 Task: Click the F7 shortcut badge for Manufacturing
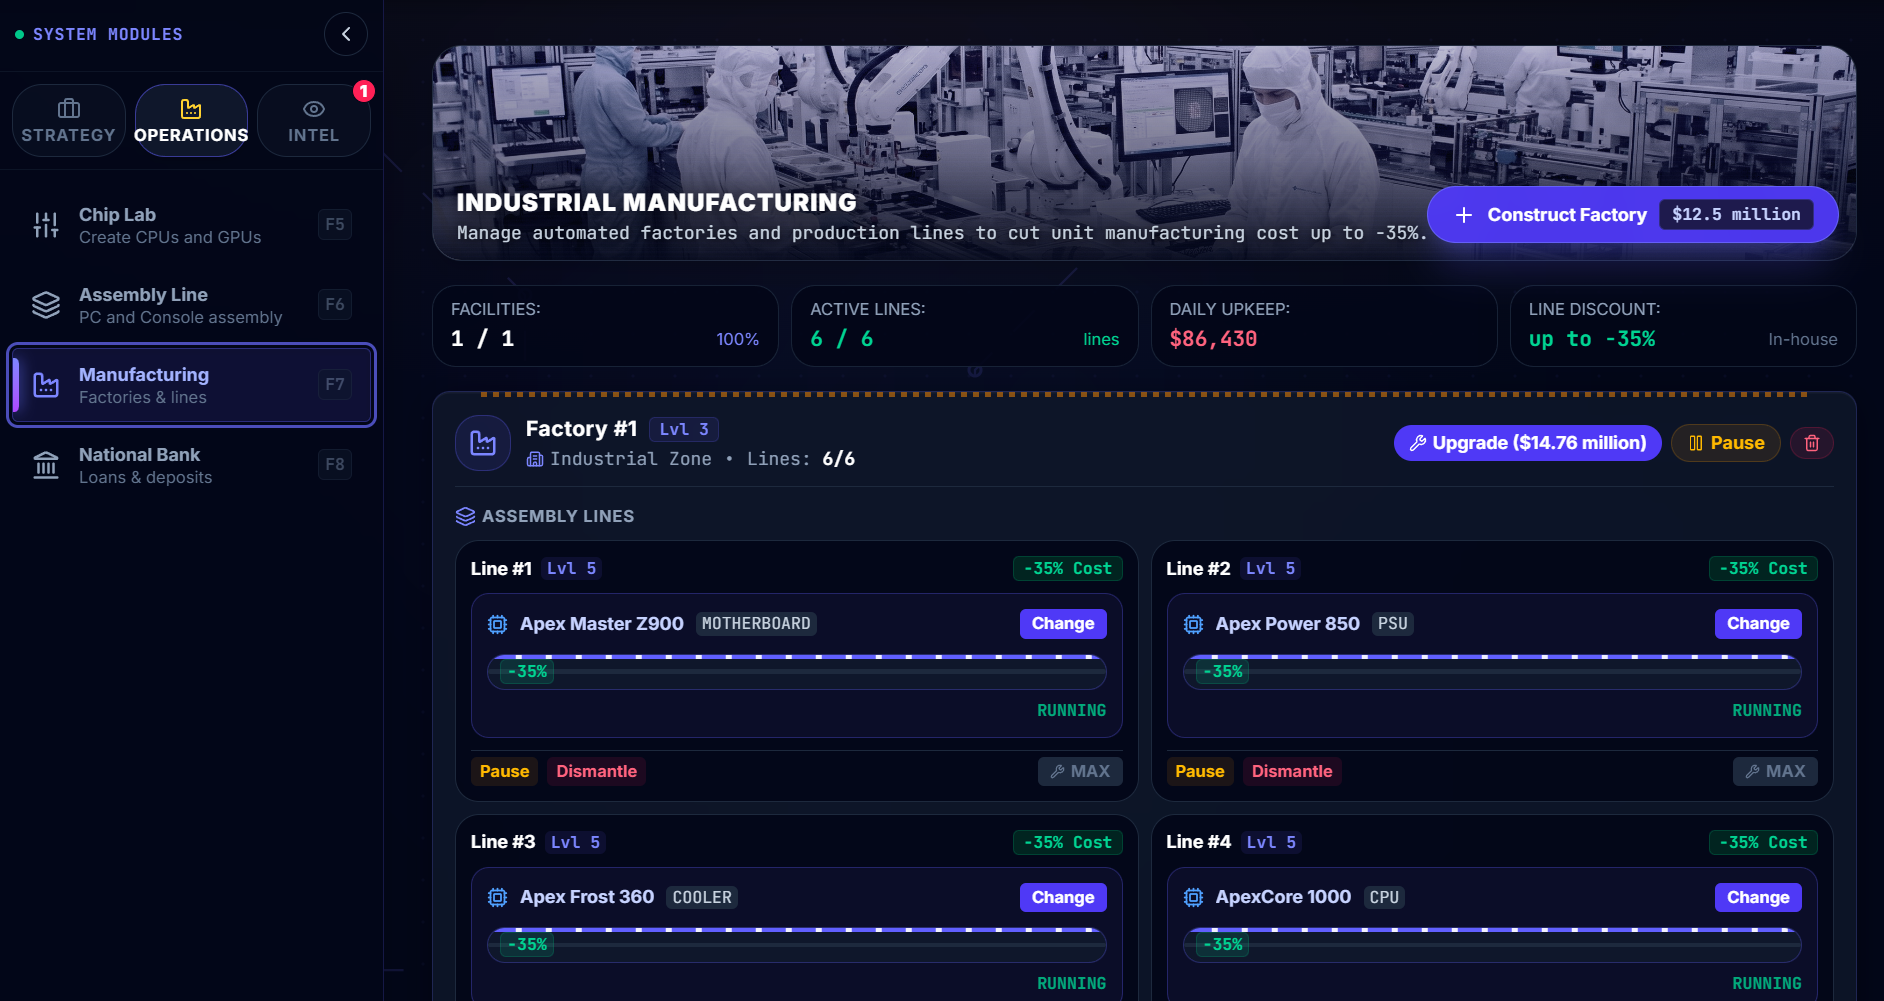[x=335, y=384]
